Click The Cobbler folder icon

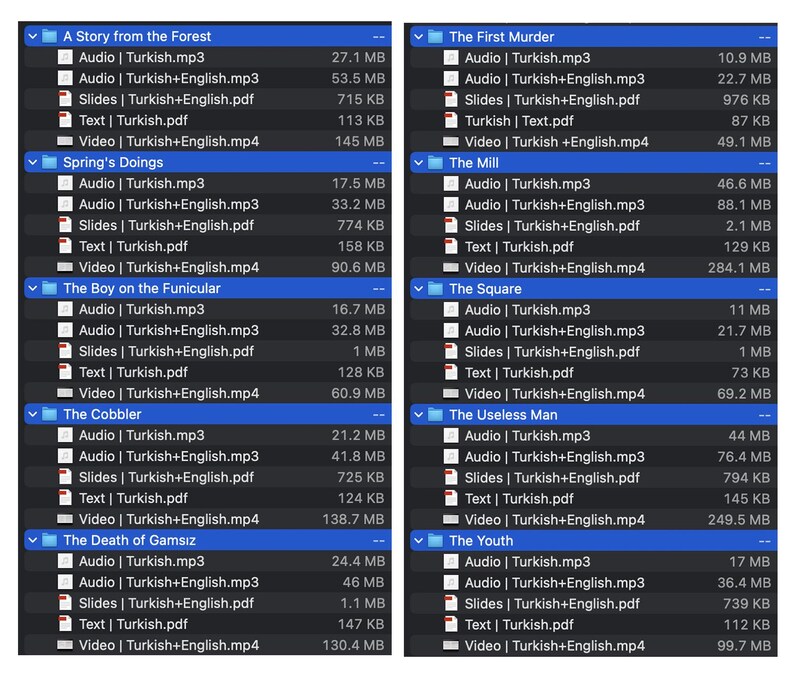coord(49,415)
